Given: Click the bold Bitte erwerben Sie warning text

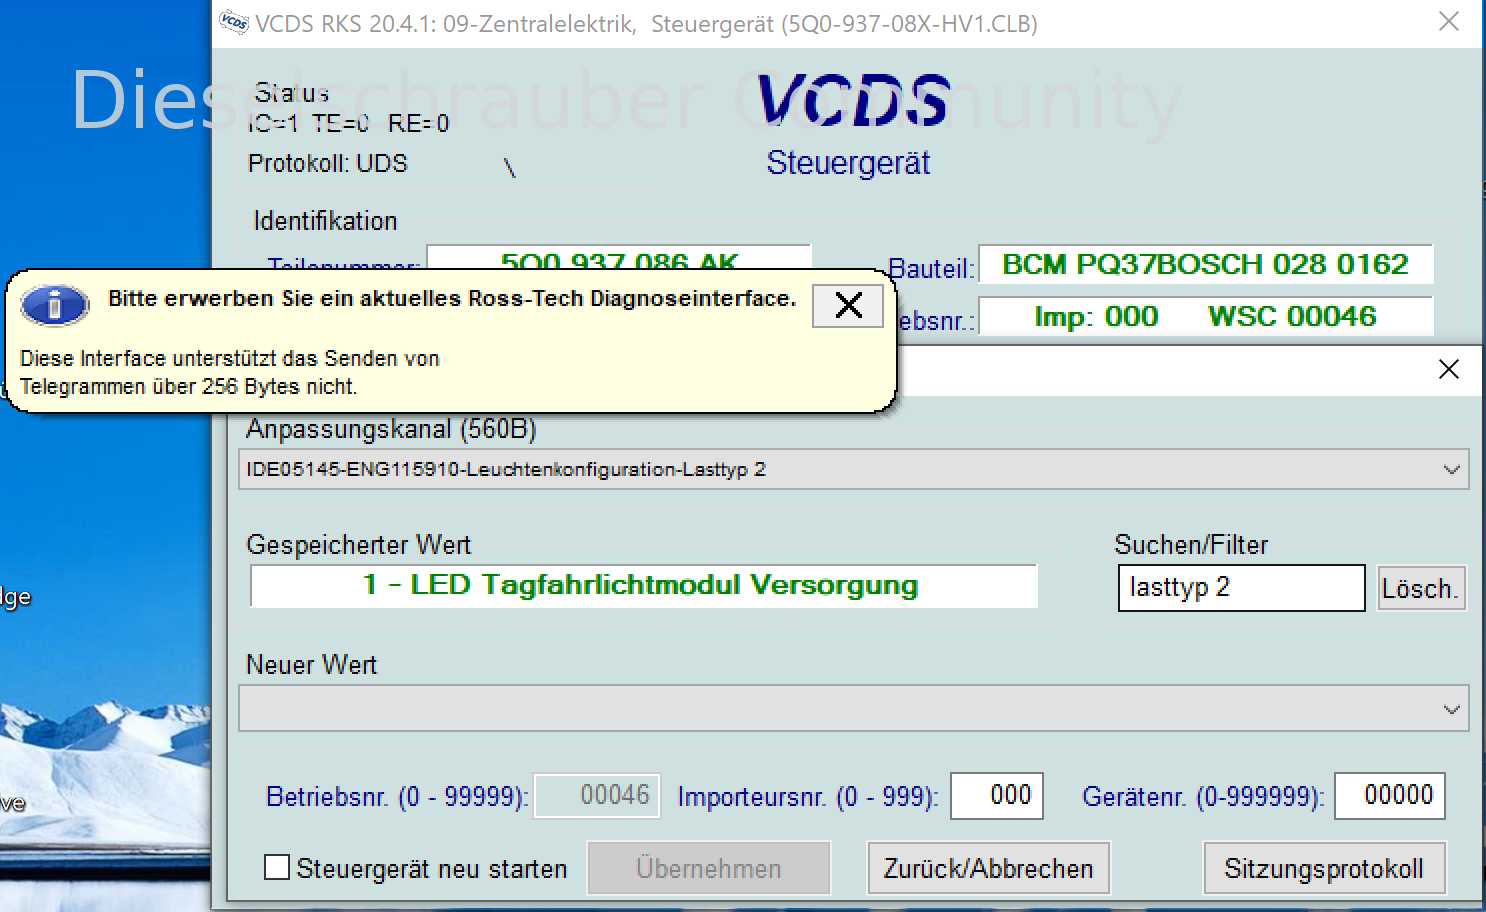Looking at the screenshot, I should (x=452, y=298).
